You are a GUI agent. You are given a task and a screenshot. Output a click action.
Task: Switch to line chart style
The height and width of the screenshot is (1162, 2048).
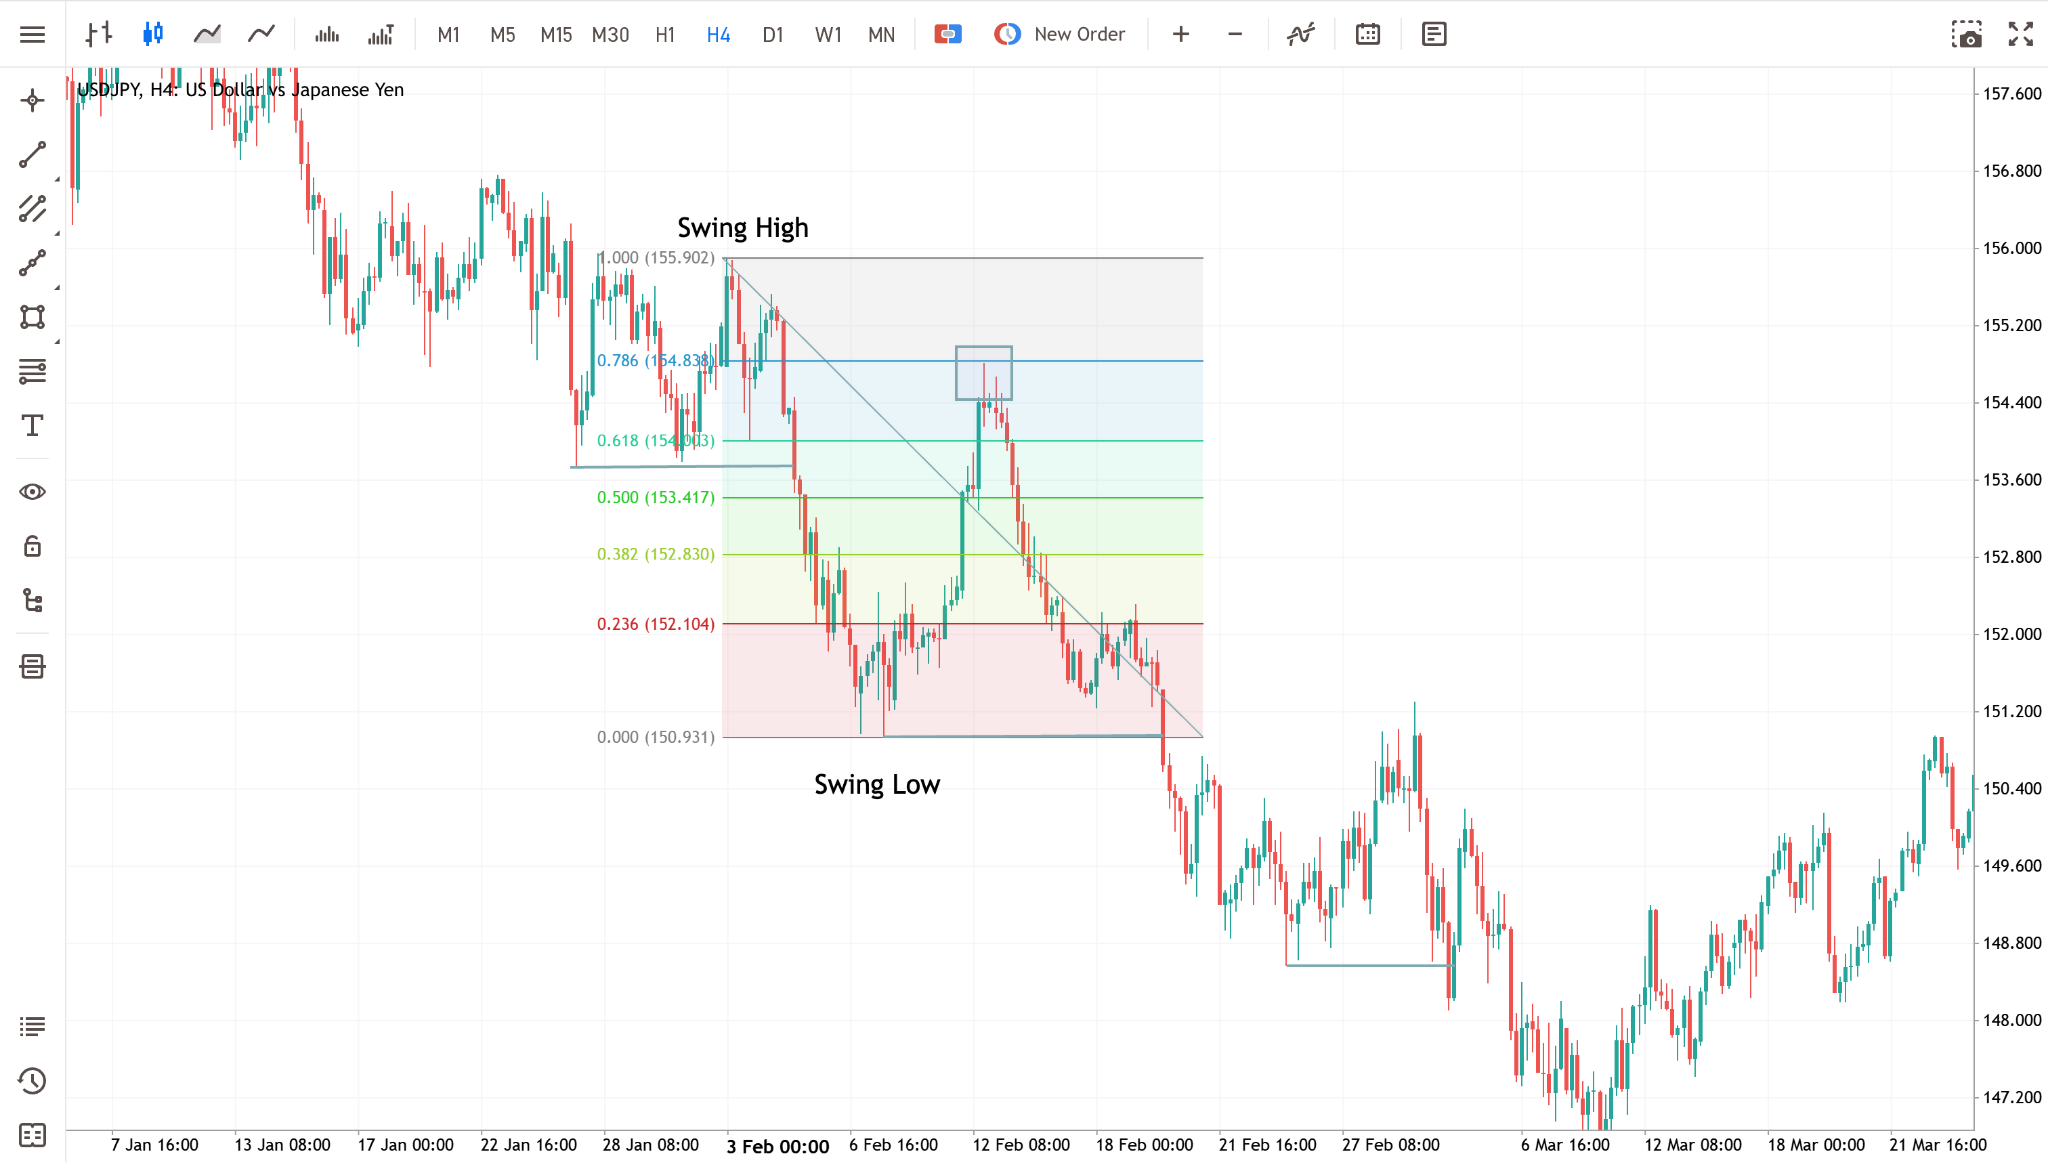click(x=261, y=34)
